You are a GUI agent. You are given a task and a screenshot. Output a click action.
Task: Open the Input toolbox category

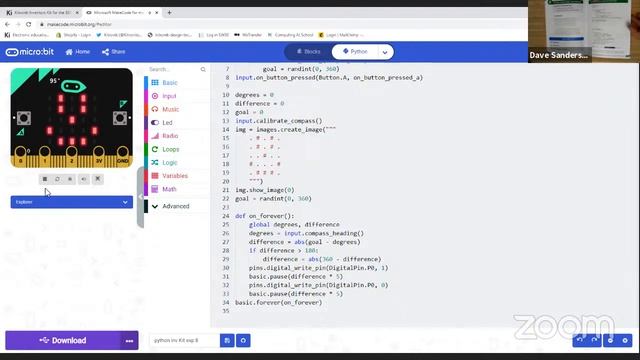tap(176, 96)
